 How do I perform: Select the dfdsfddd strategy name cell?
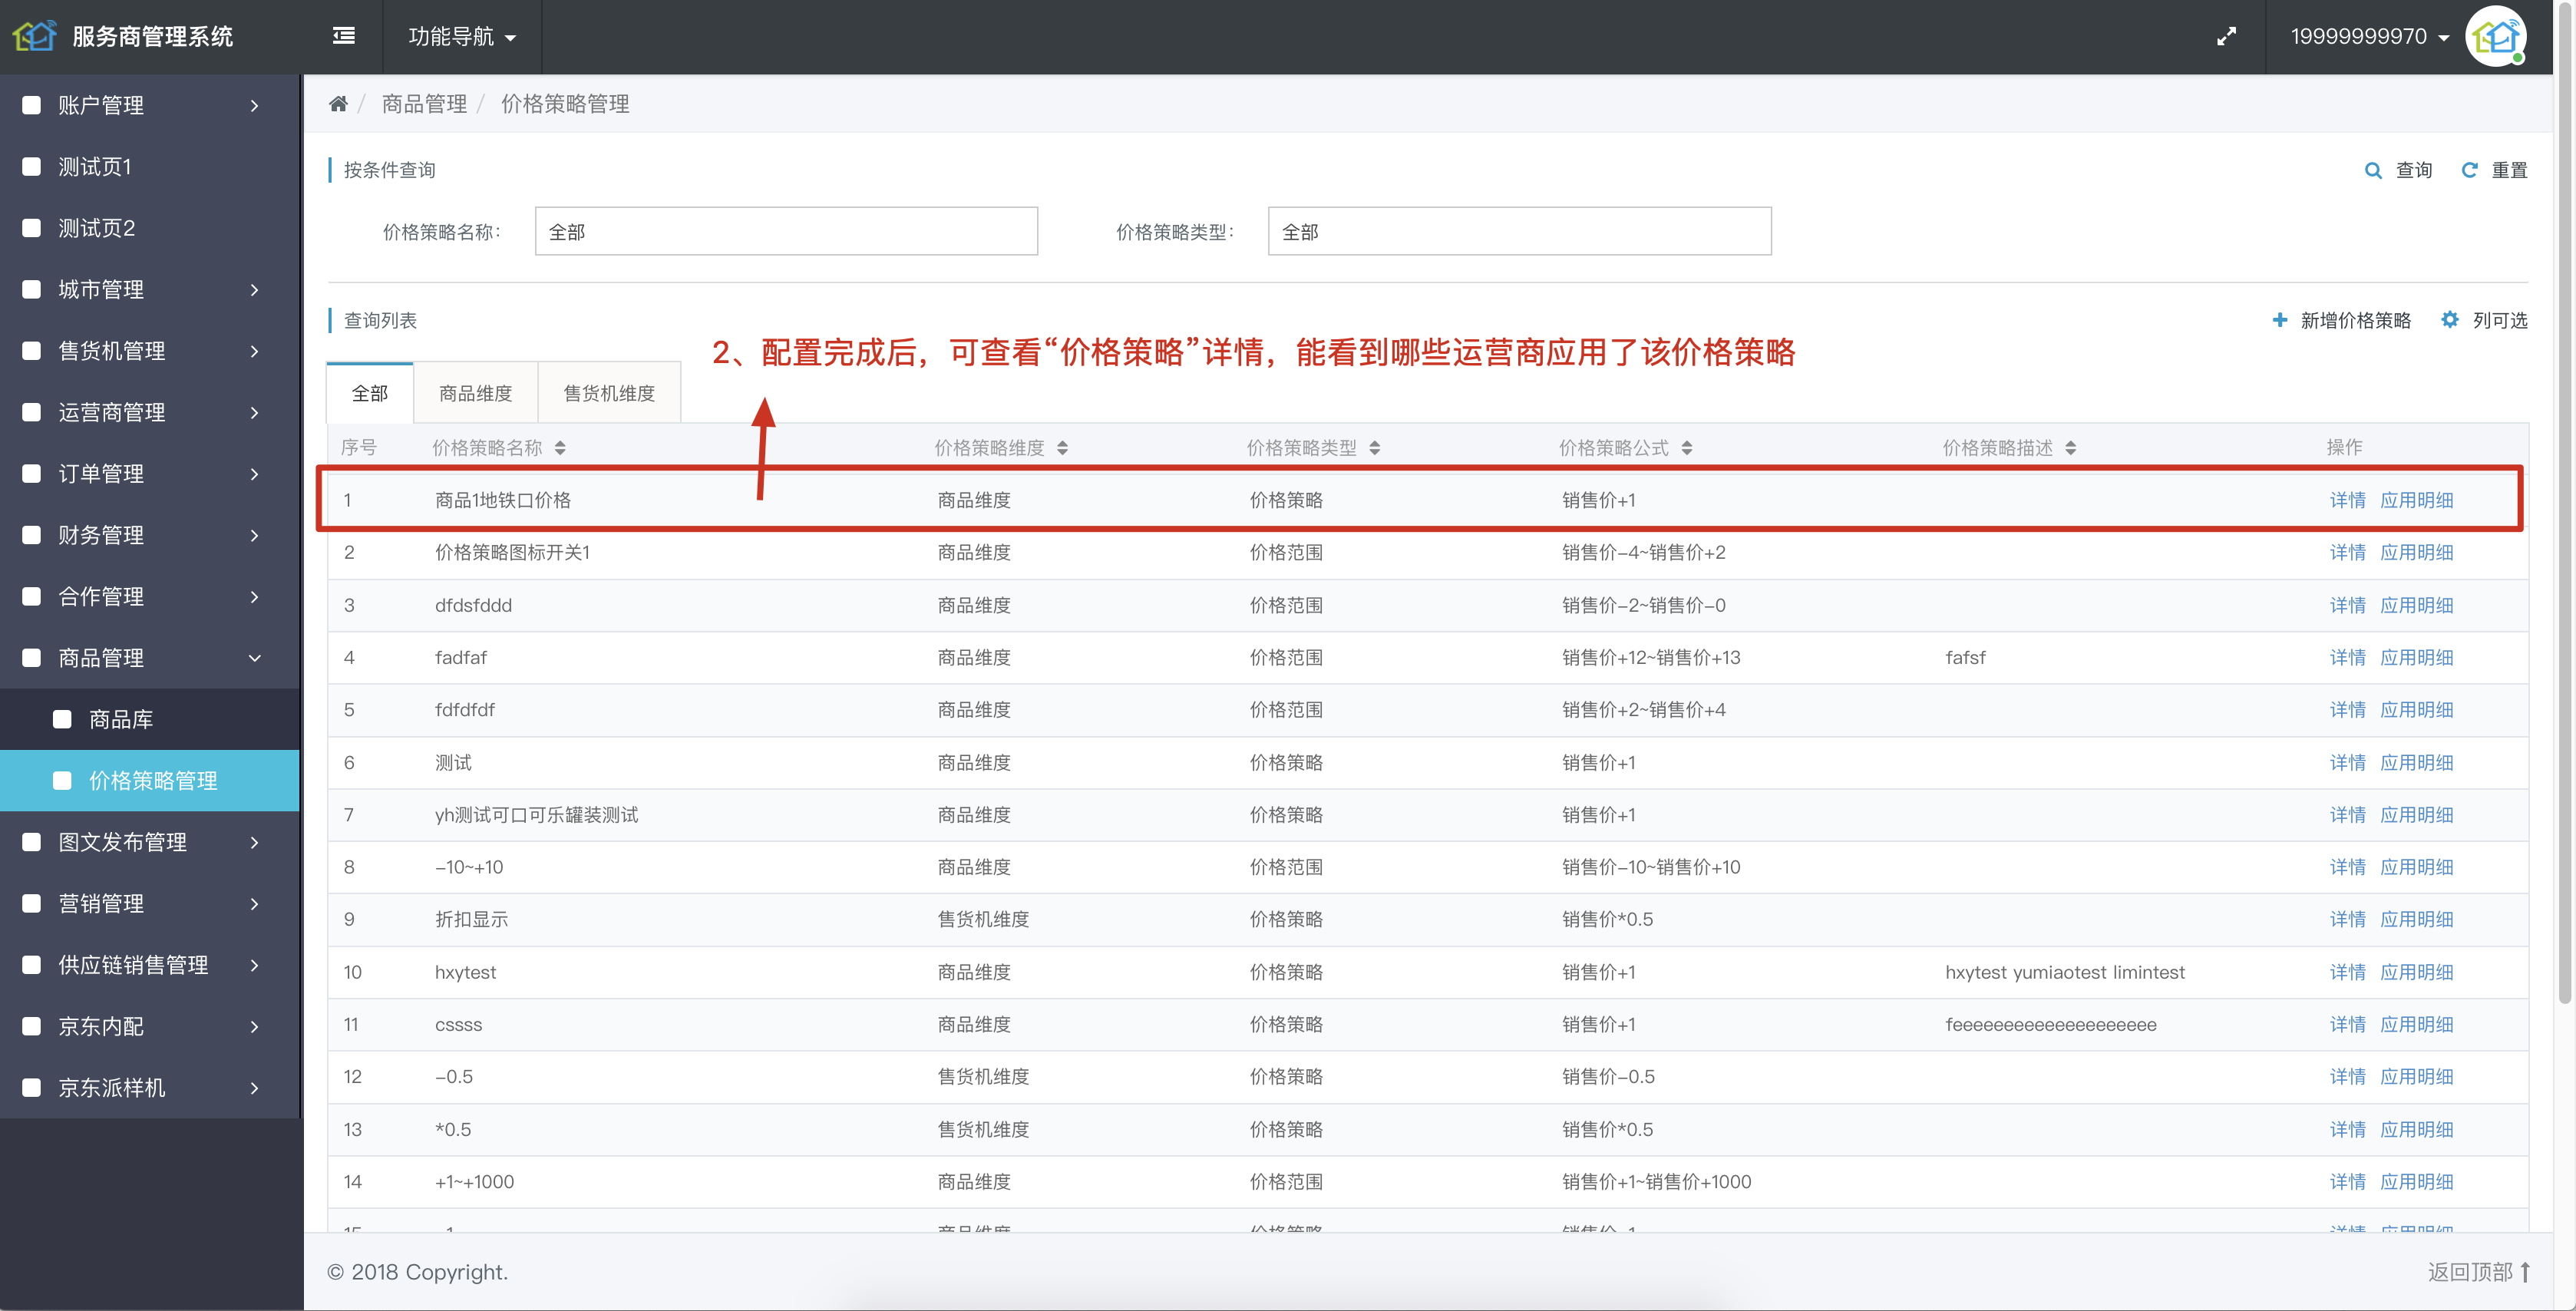click(473, 605)
